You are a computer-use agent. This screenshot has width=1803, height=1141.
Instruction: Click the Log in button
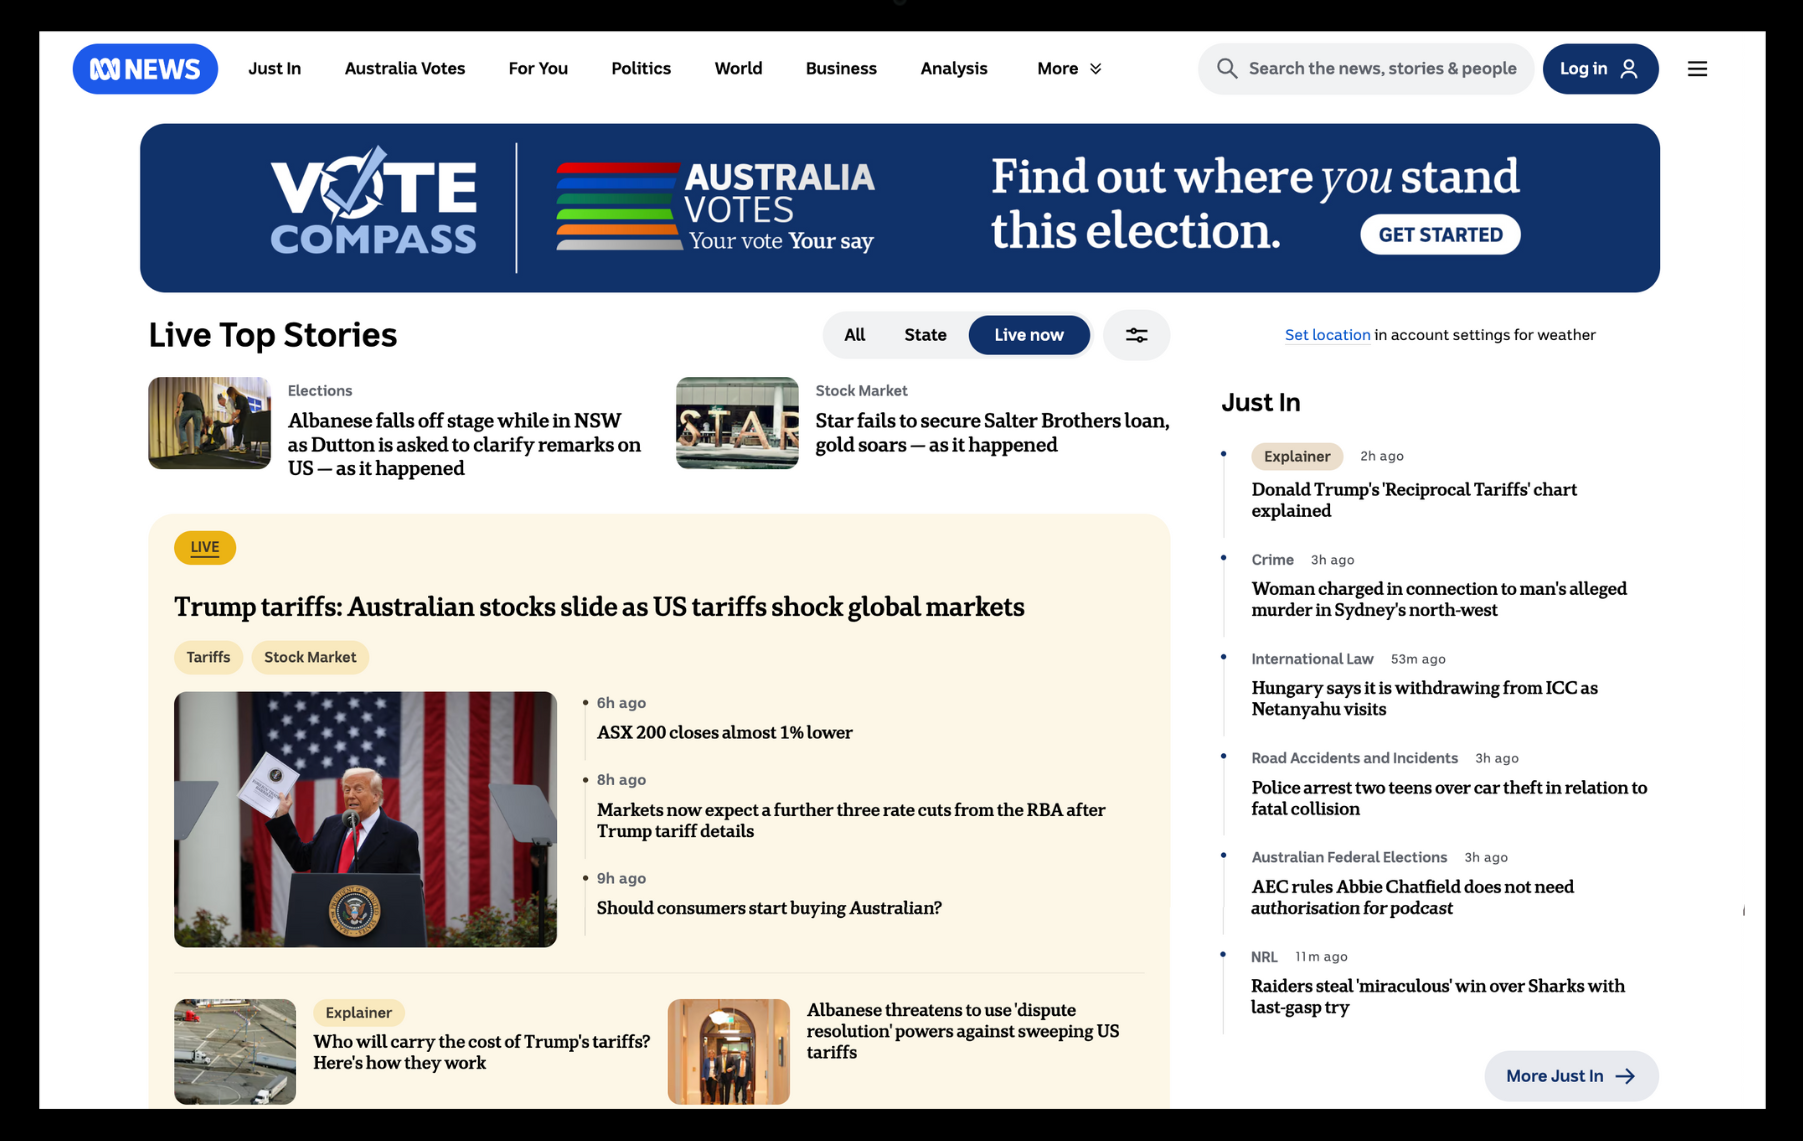point(1600,69)
